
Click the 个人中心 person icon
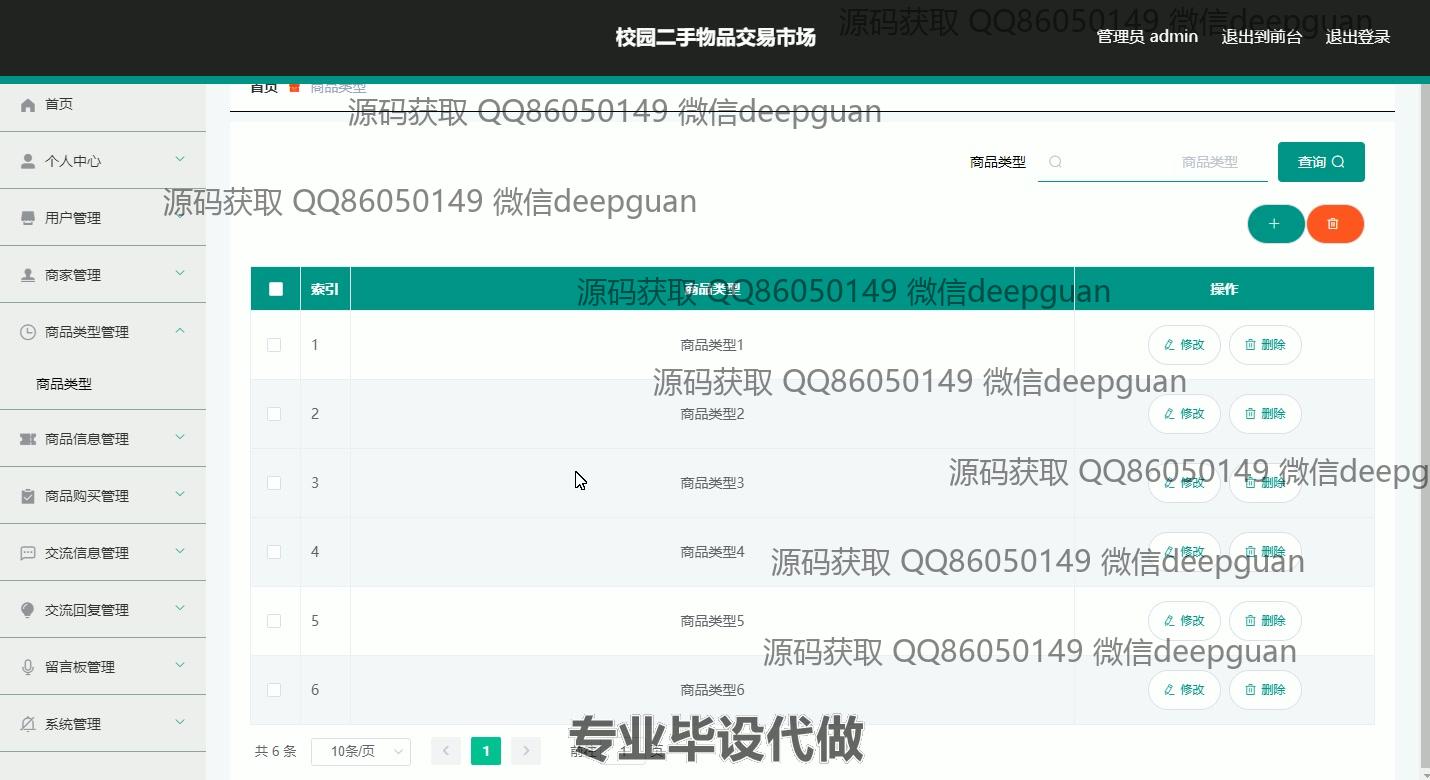pyautogui.click(x=28, y=161)
